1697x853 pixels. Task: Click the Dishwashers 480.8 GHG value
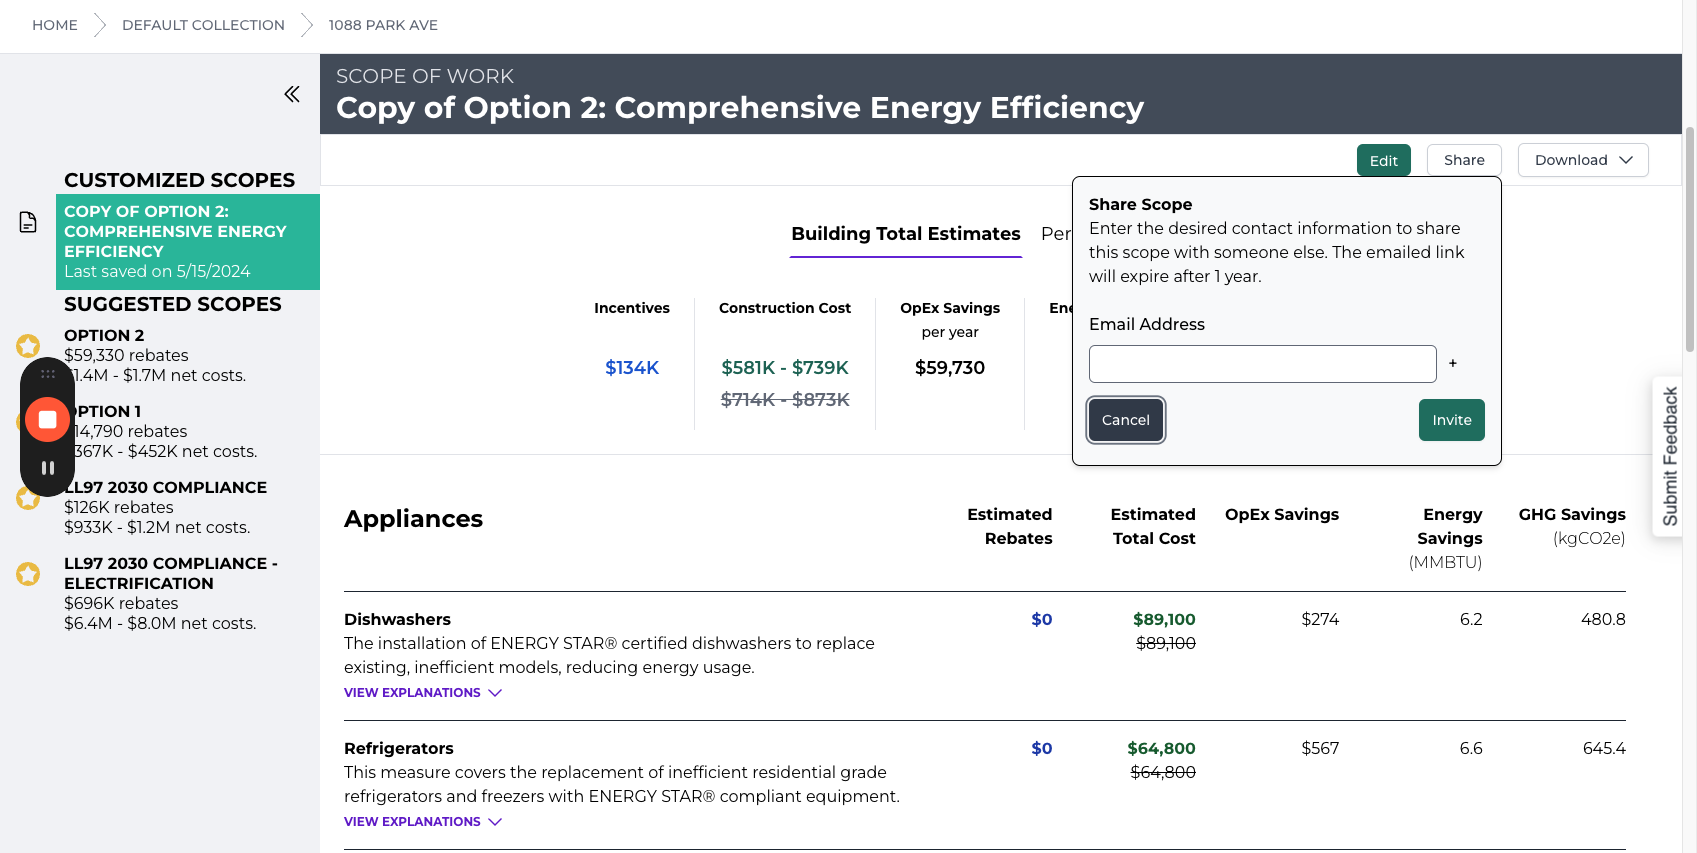1603,620
